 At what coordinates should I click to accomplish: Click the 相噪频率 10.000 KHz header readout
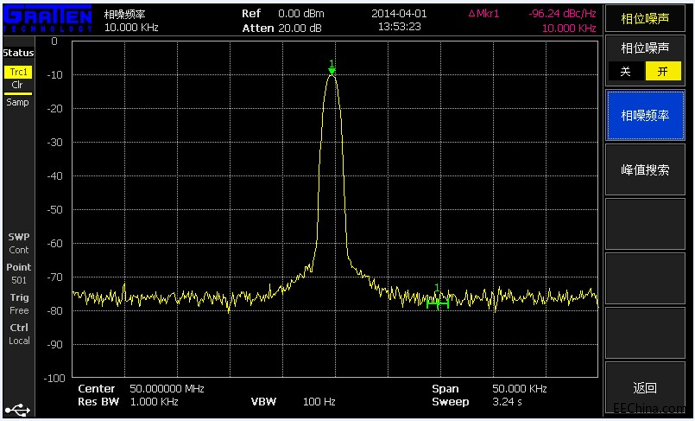131,21
